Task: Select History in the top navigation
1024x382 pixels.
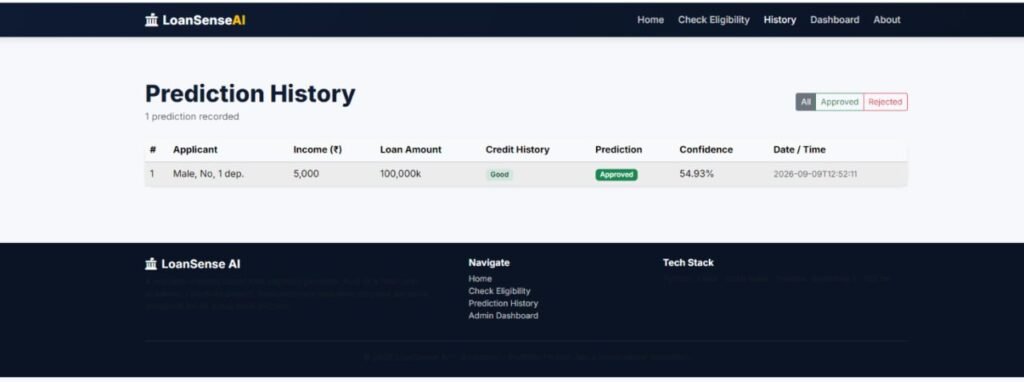Action: point(780,20)
